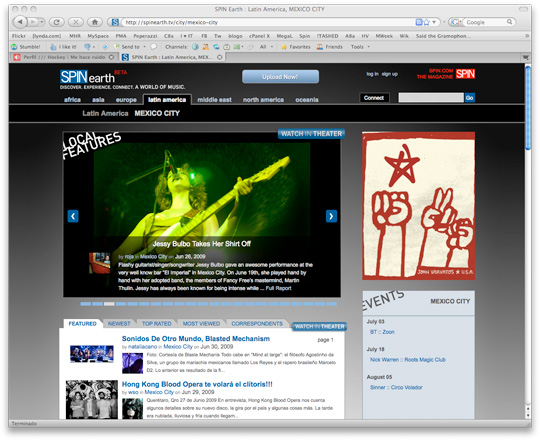
Task: Show next feature with right arrow
Action: (331, 216)
